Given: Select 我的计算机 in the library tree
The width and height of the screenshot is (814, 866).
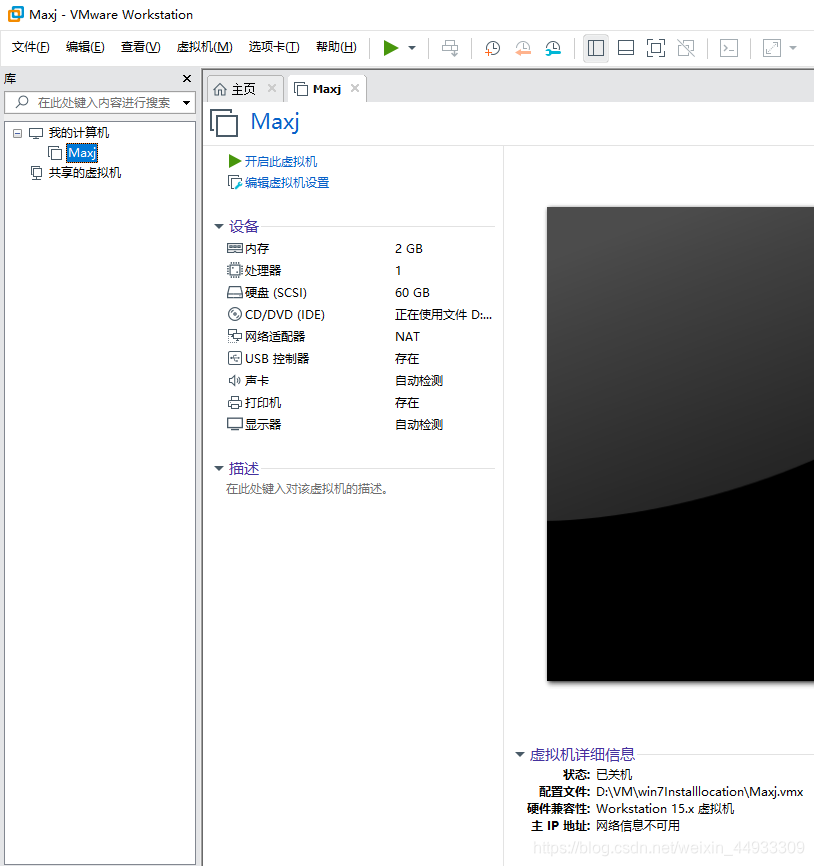Looking at the screenshot, I should point(78,133).
